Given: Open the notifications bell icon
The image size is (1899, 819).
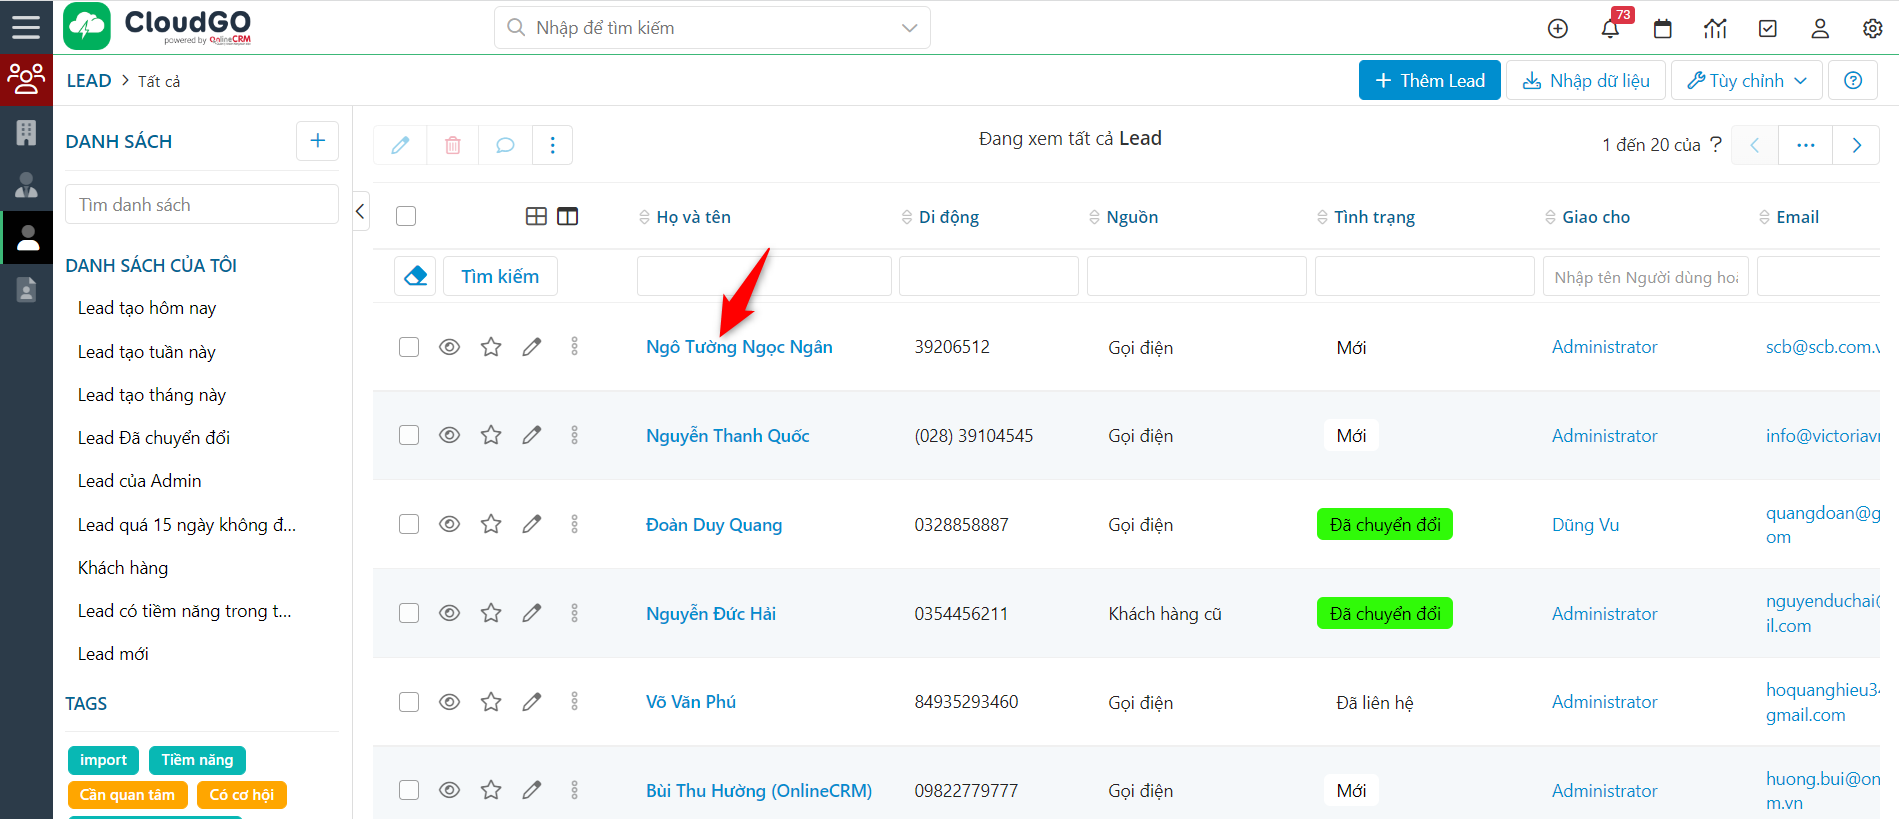Looking at the screenshot, I should pyautogui.click(x=1610, y=29).
